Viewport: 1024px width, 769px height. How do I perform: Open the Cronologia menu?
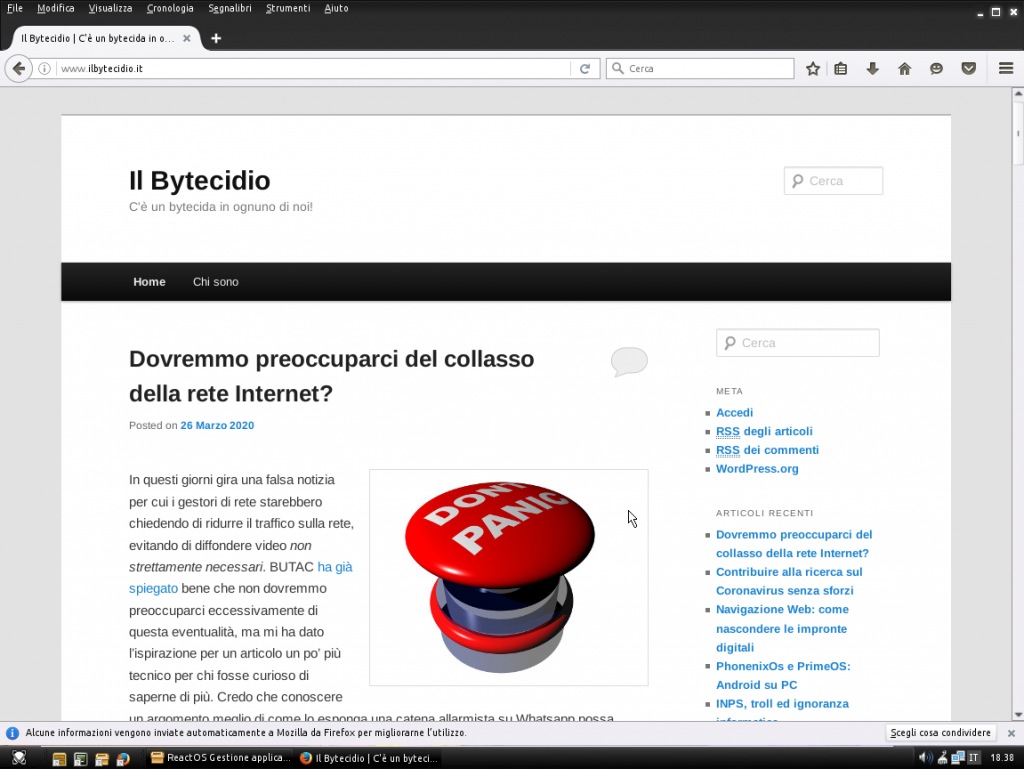[x=170, y=8]
